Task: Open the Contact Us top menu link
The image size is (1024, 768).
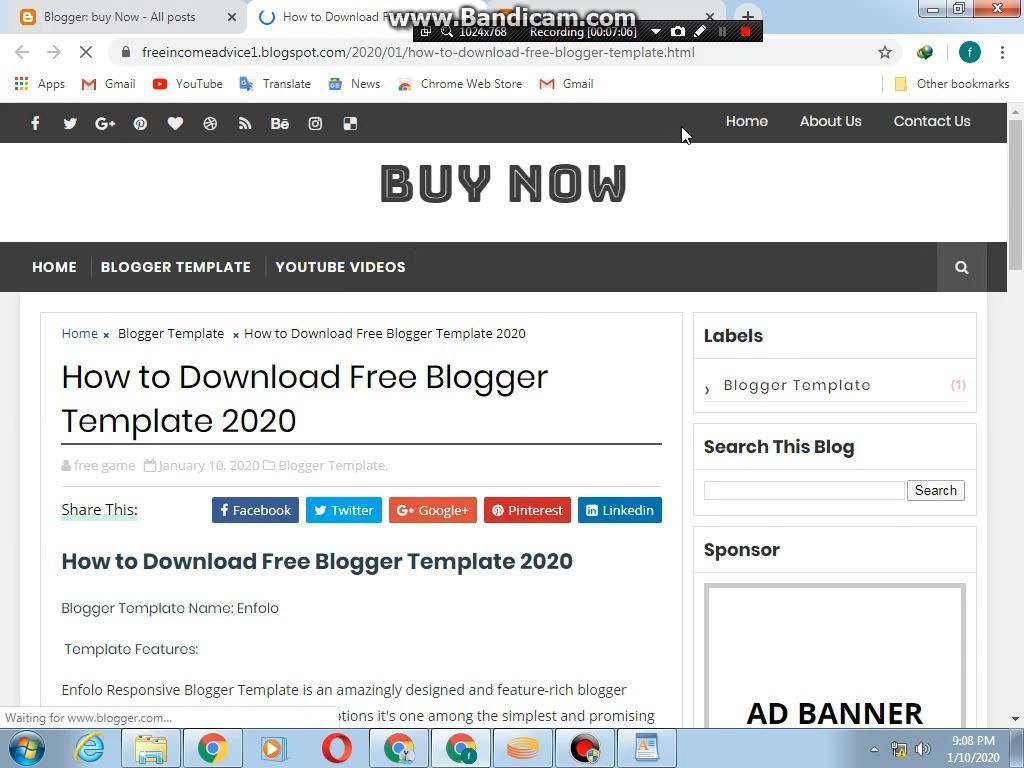Action: tap(932, 121)
